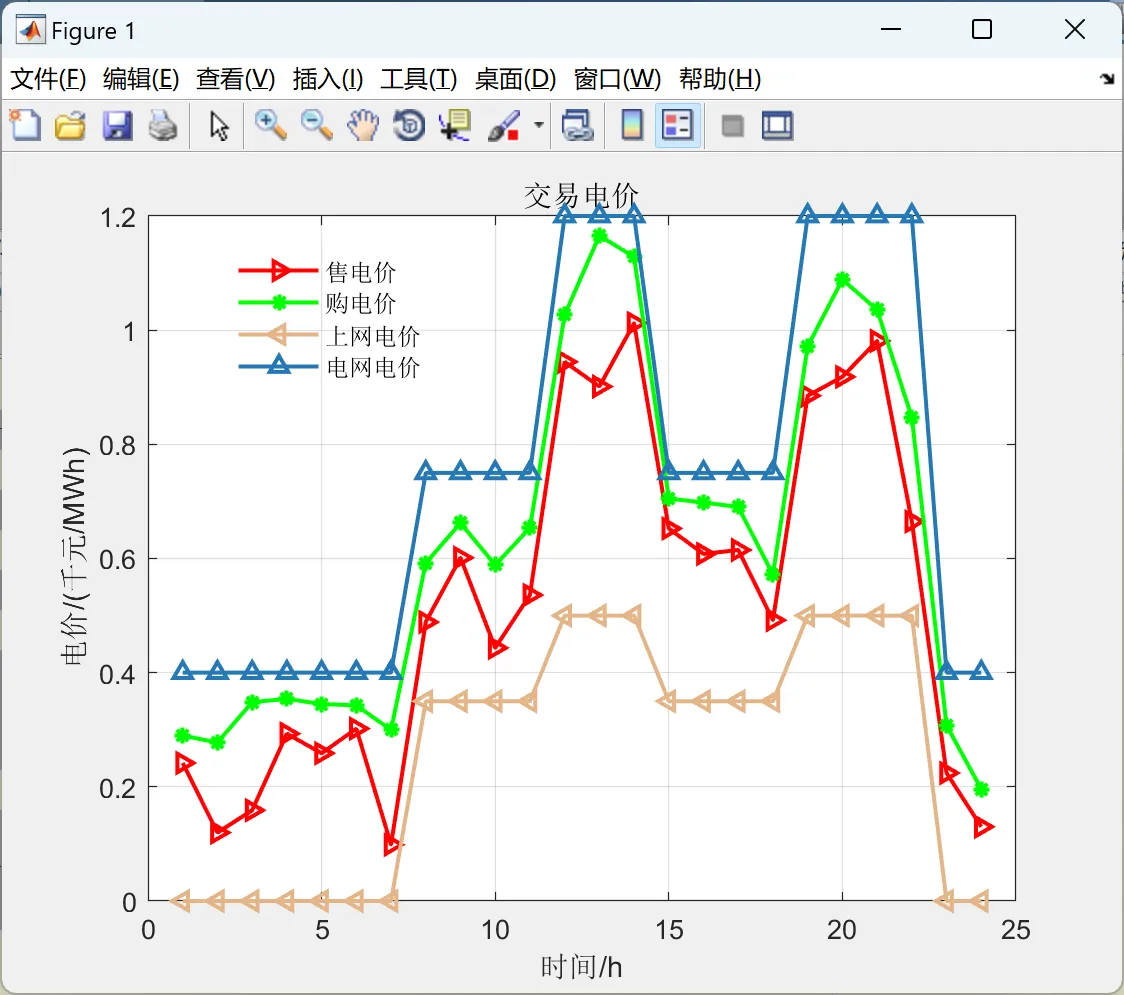Minimize the Figure 1 window
This screenshot has height=995, width=1124.
[891, 29]
